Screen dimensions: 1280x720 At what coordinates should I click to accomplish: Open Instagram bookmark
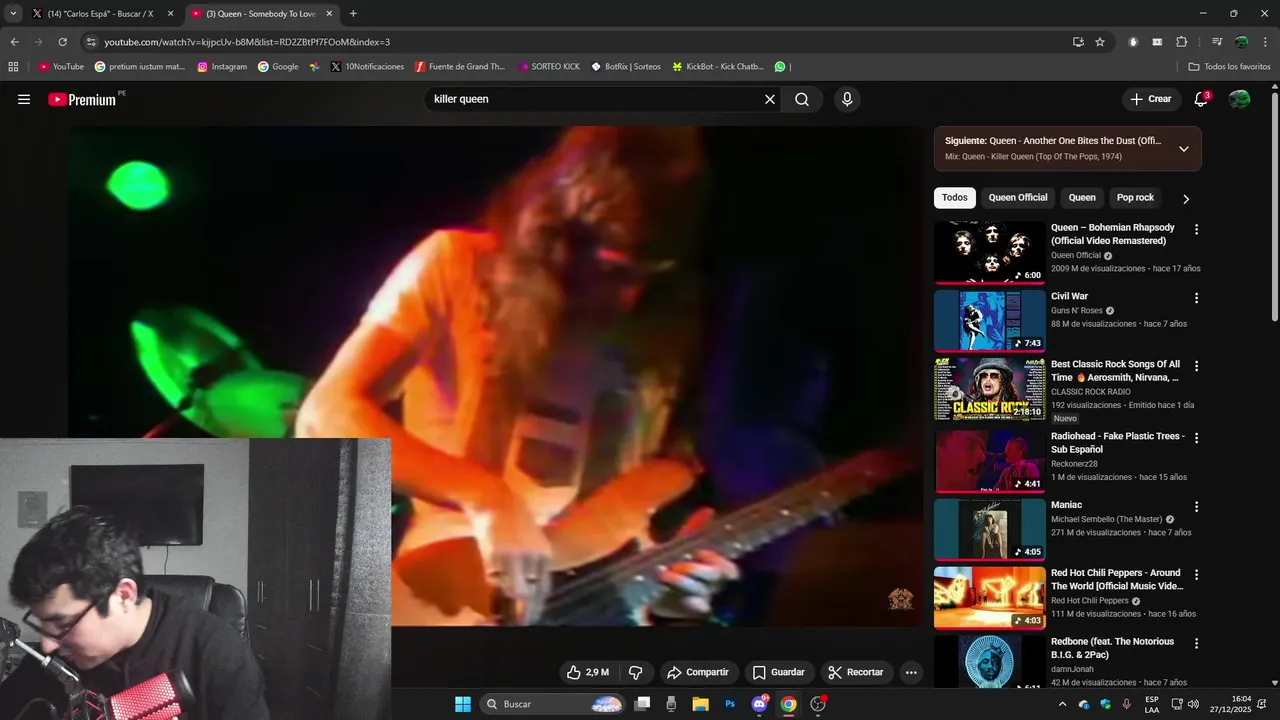222,67
